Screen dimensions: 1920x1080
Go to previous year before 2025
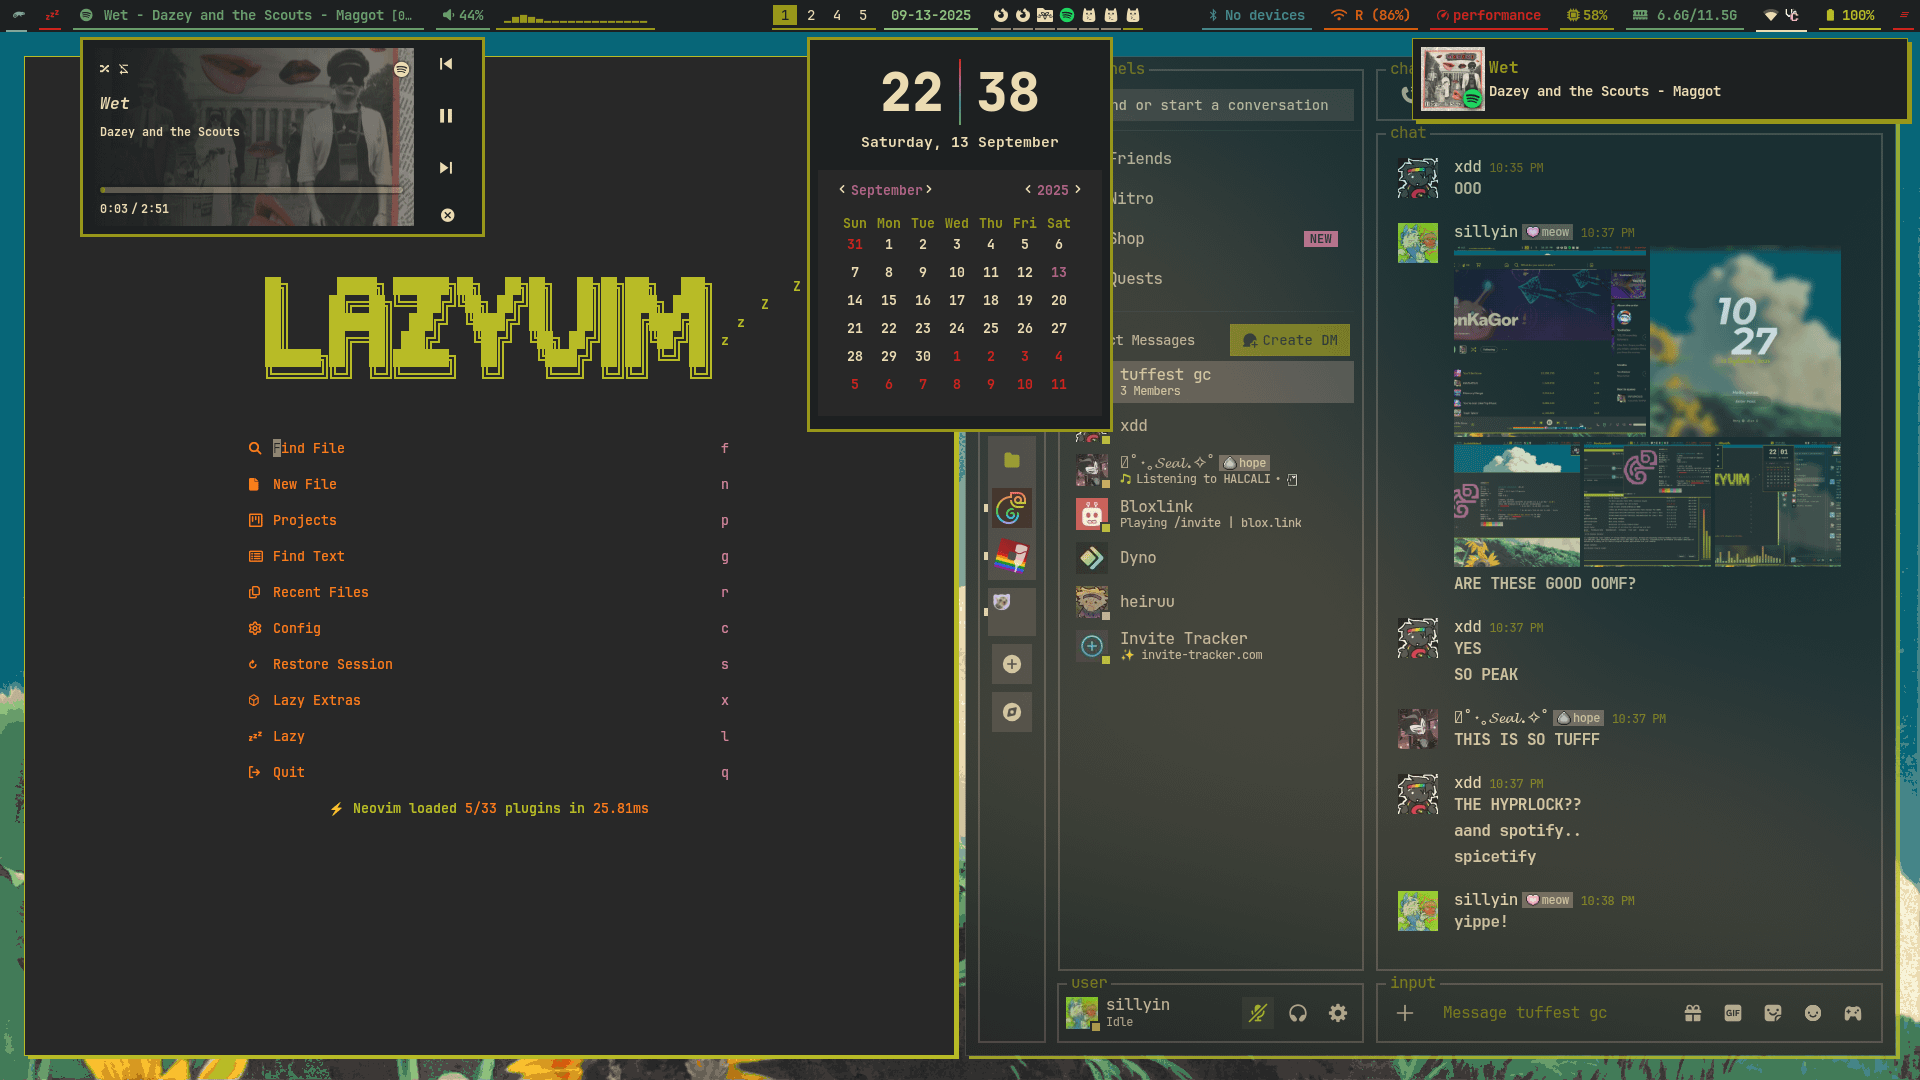click(1028, 189)
